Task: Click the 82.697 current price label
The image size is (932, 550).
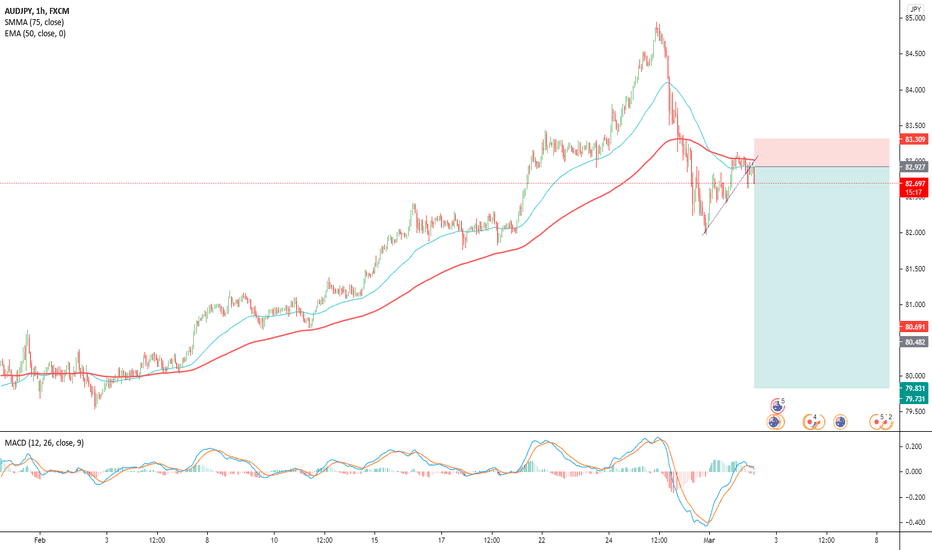Action: coord(914,184)
